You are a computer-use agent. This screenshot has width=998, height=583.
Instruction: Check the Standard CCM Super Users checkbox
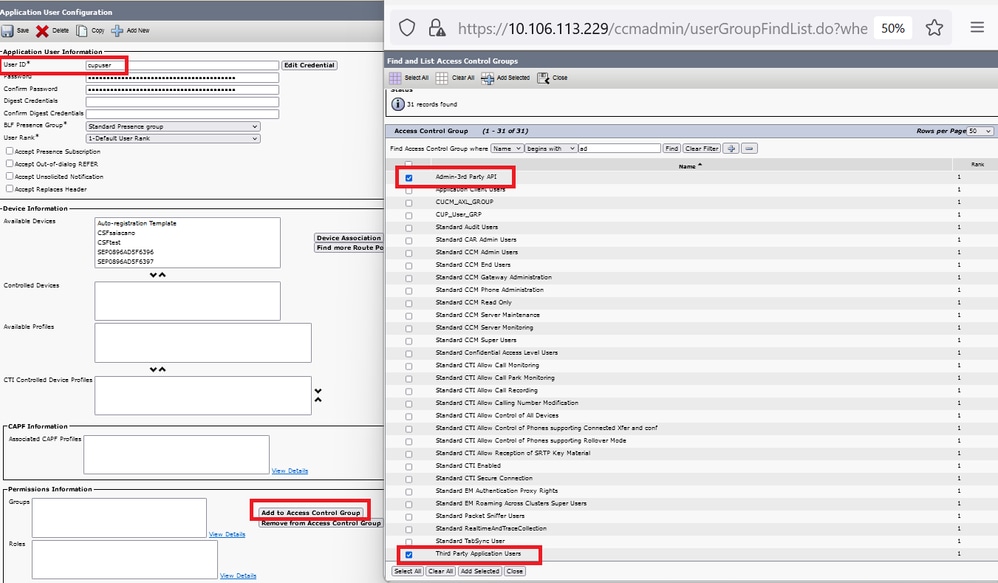click(409, 341)
